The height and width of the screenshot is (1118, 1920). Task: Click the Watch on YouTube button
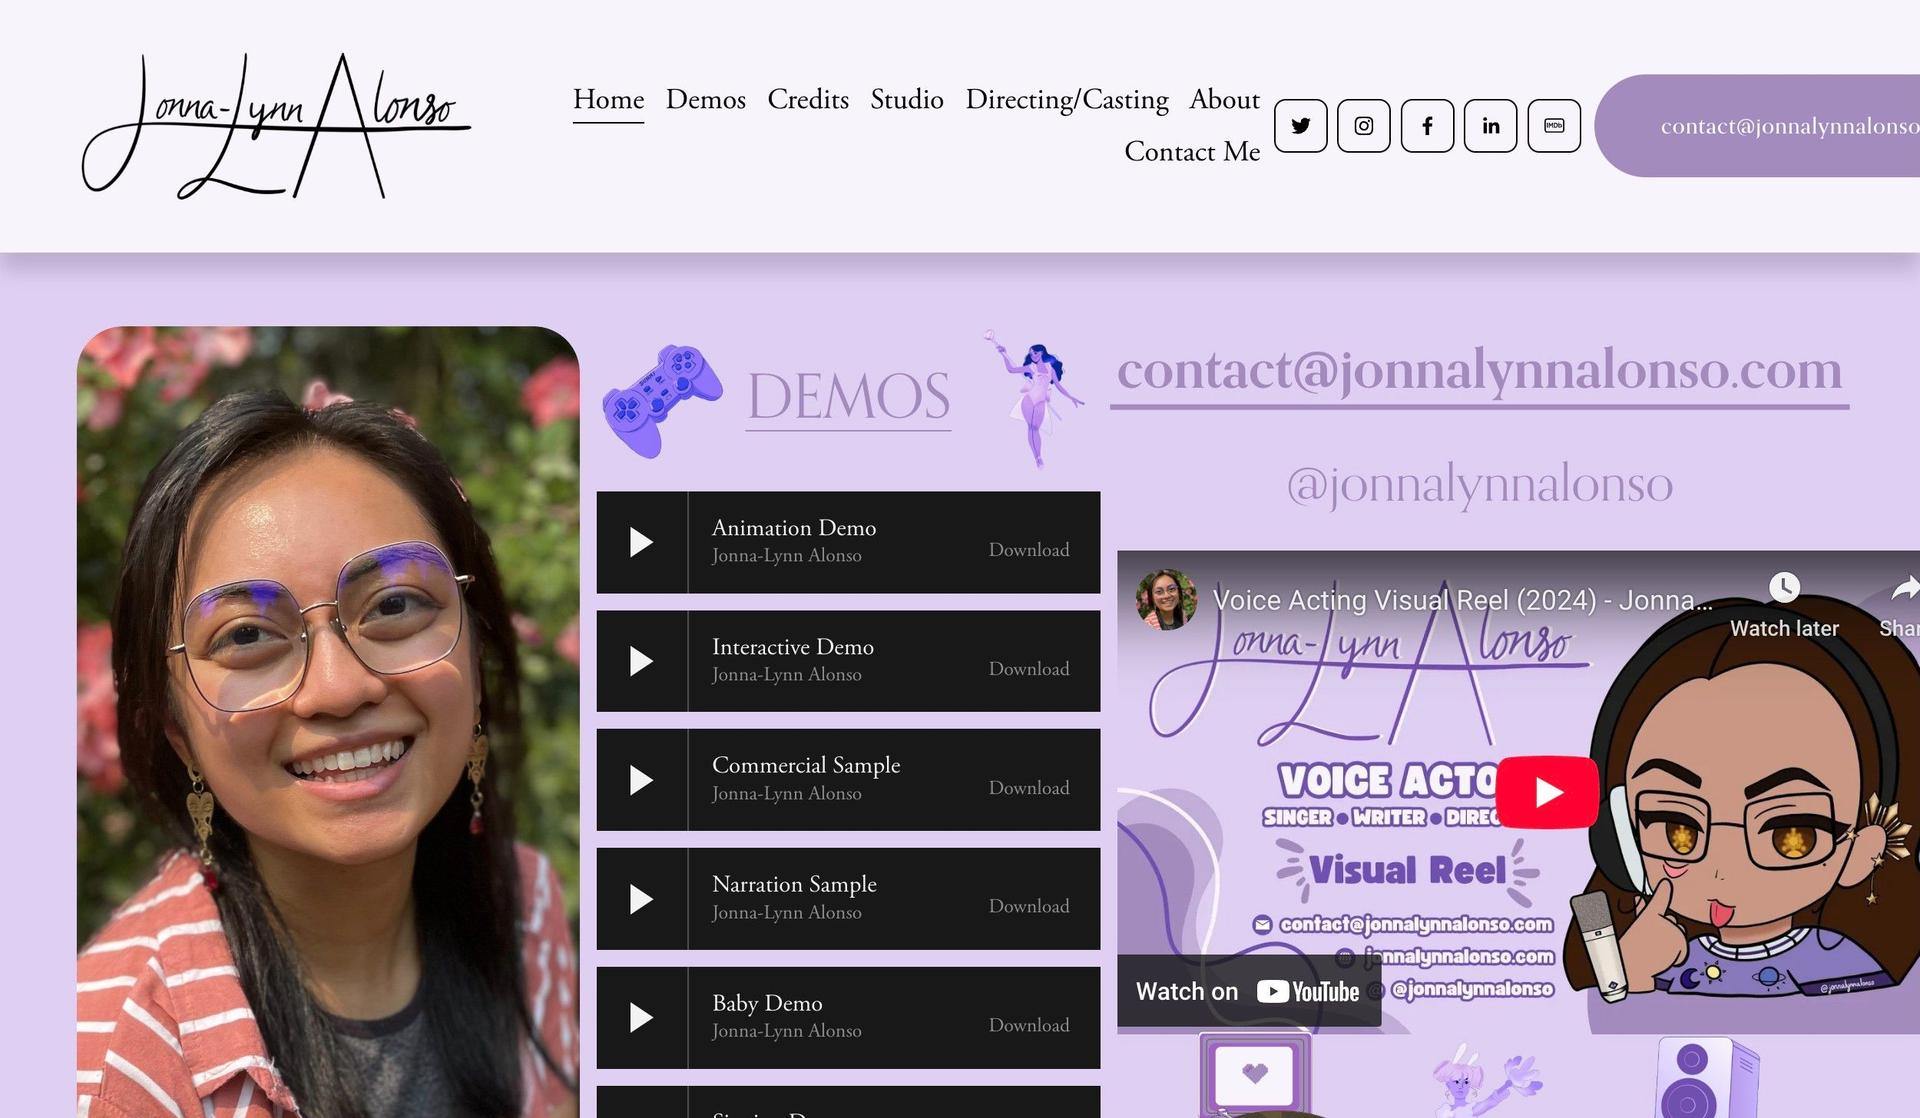[1248, 991]
